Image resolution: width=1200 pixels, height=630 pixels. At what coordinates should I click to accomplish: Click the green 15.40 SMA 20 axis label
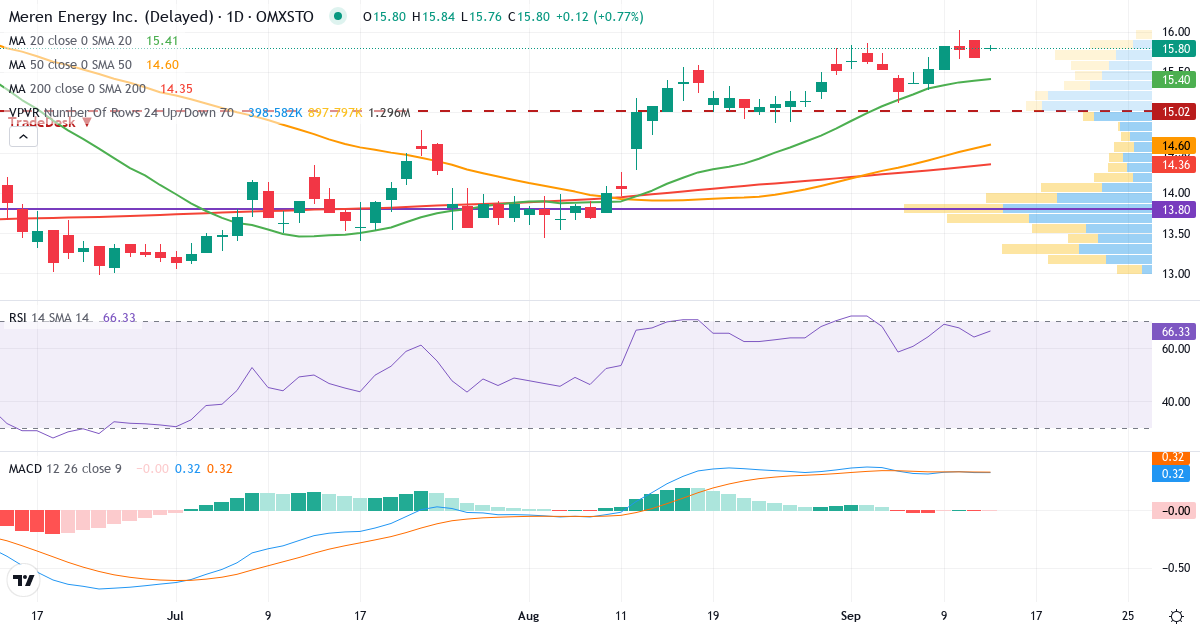click(x=1175, y=79)
